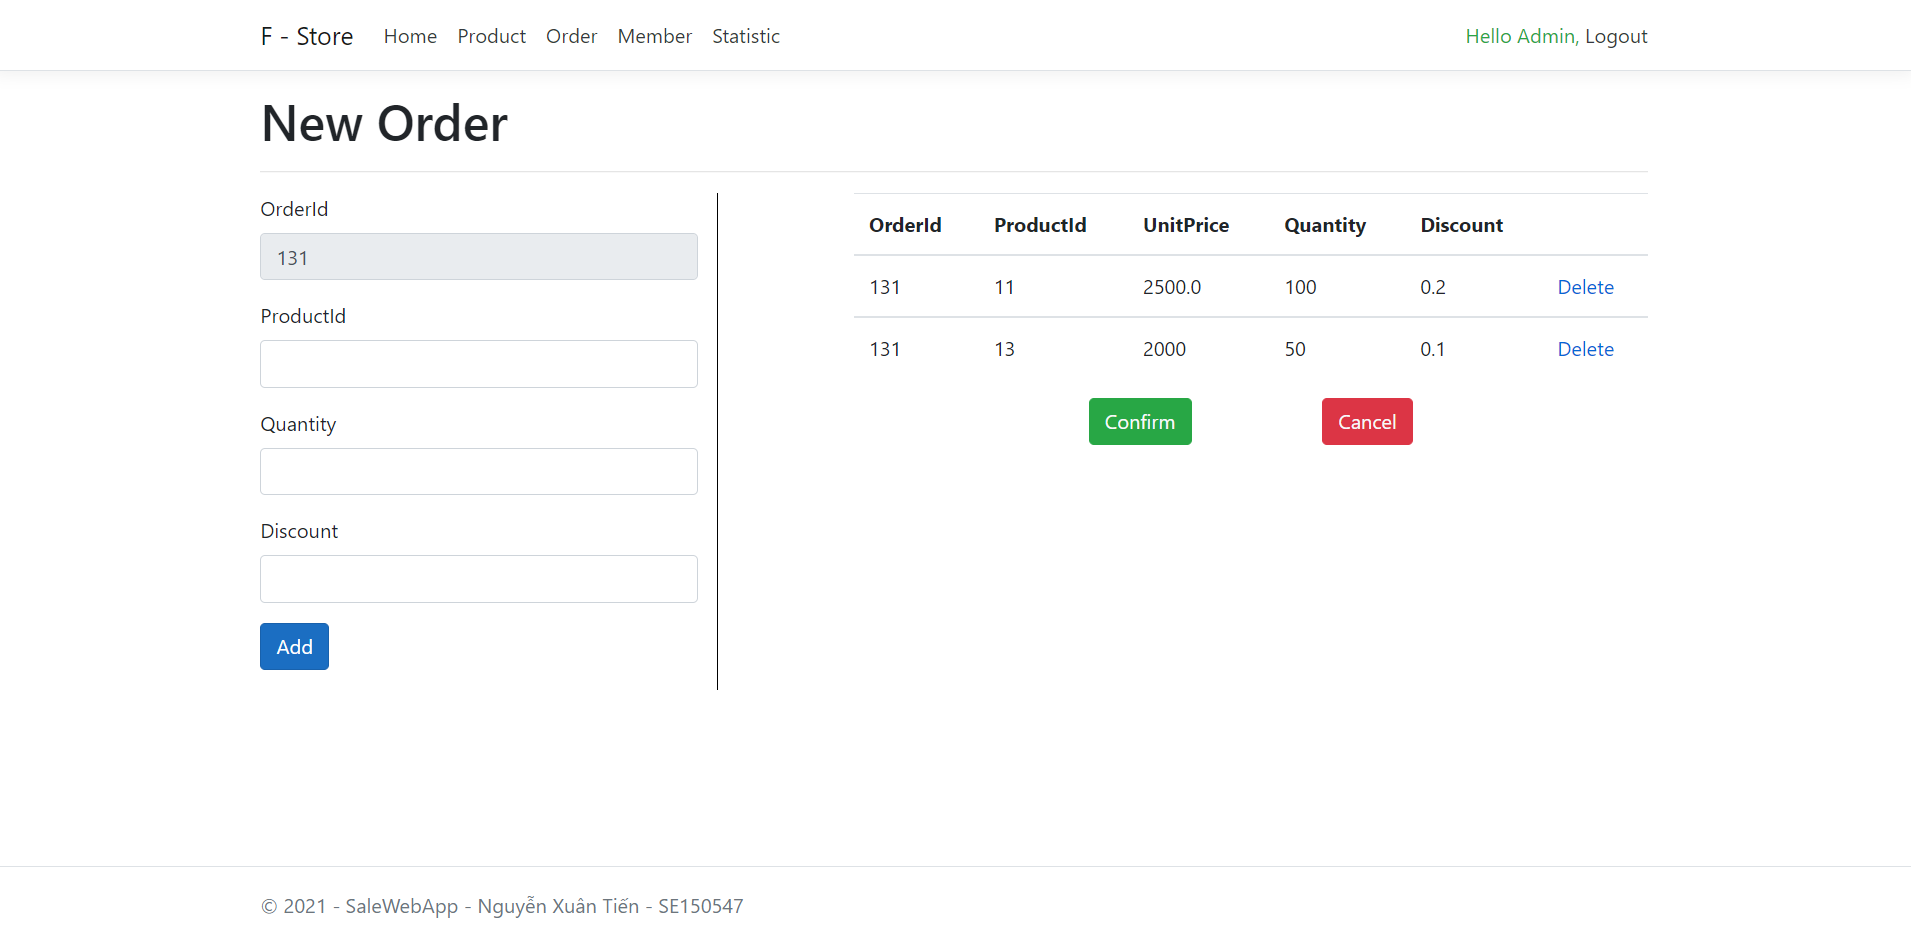Click the F - Store brand link
The width and height of the screenshot is (1911, 938).
pos(307,36)
